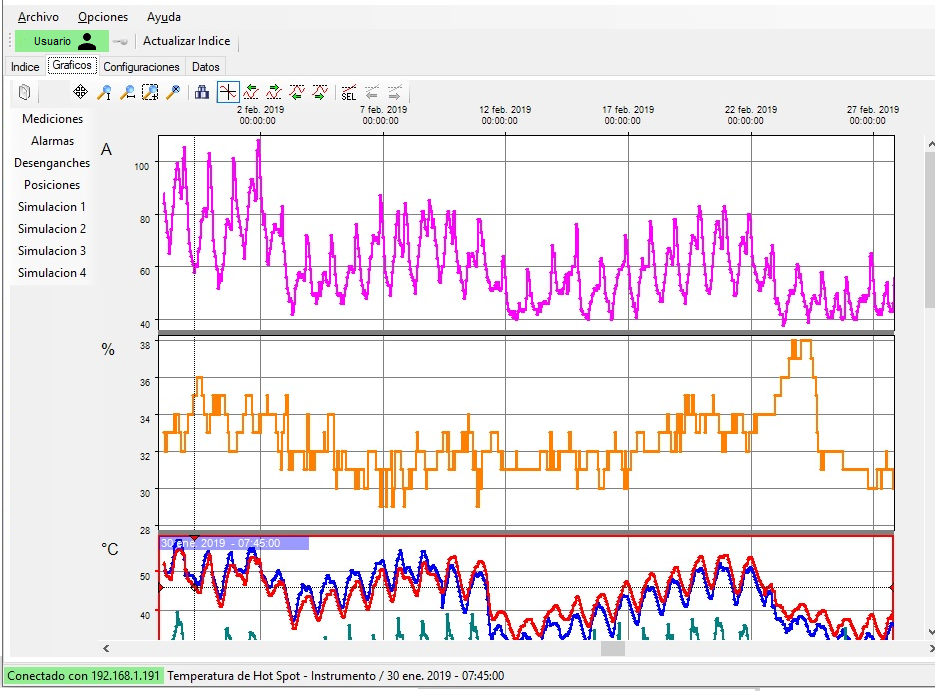Open the Opciones menu
Screen dimensions: 935x691
[103, 17]
